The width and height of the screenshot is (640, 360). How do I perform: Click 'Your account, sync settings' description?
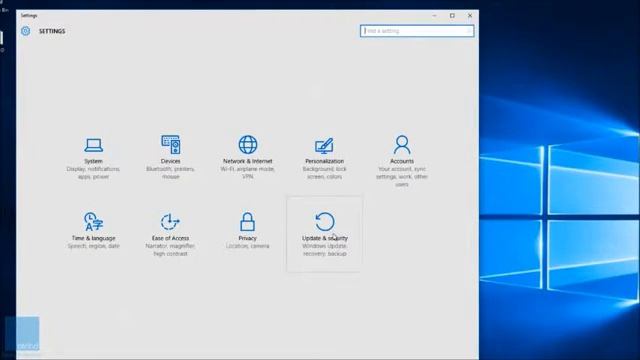402,177
